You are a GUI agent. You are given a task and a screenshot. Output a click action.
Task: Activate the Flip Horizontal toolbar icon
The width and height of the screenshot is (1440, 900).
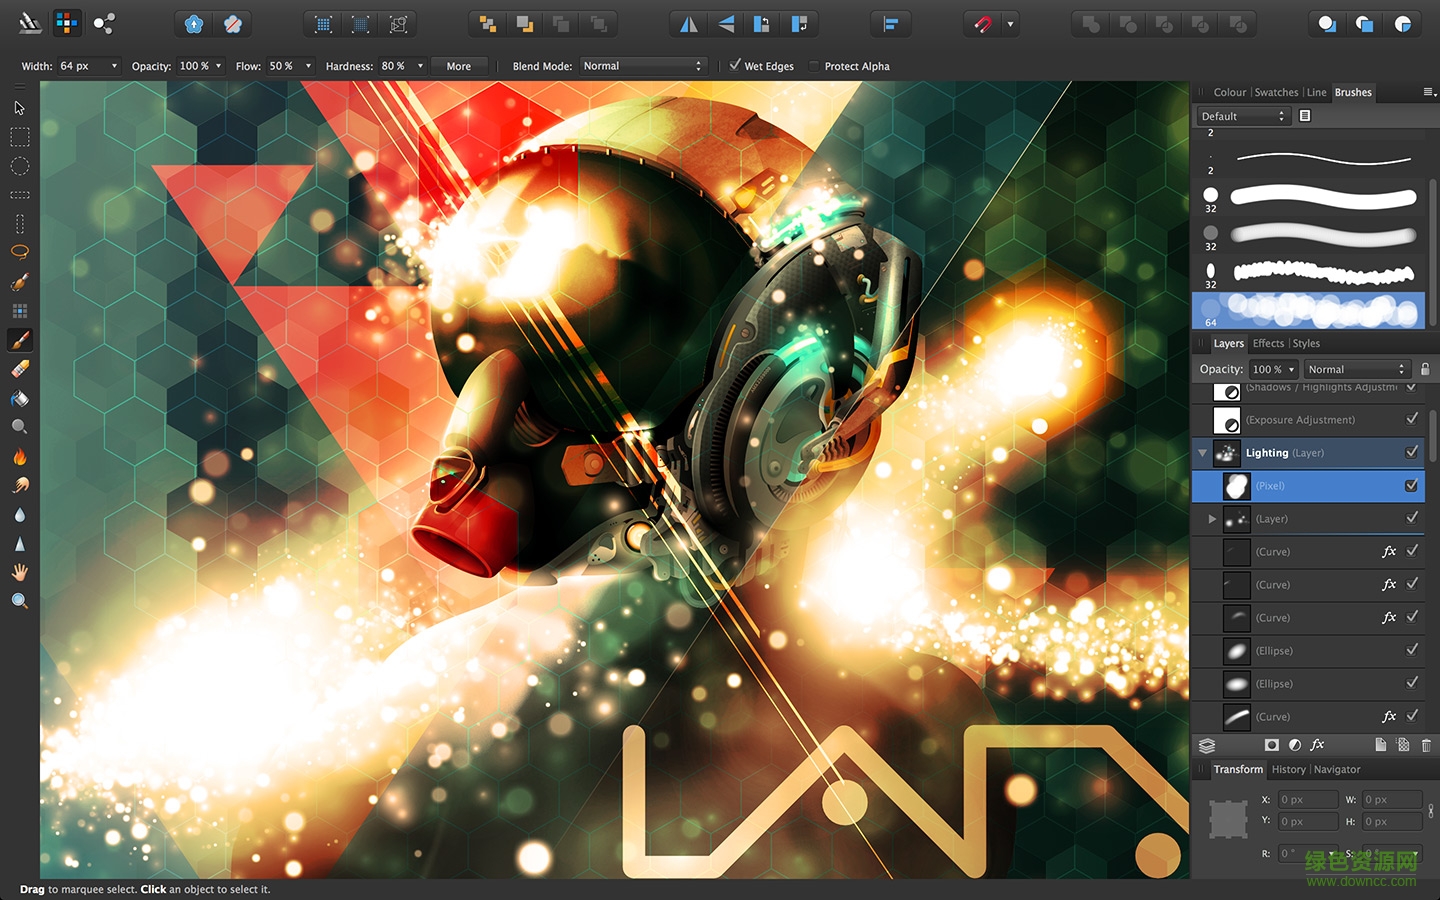pyautogui.click(x=687, y=23)
